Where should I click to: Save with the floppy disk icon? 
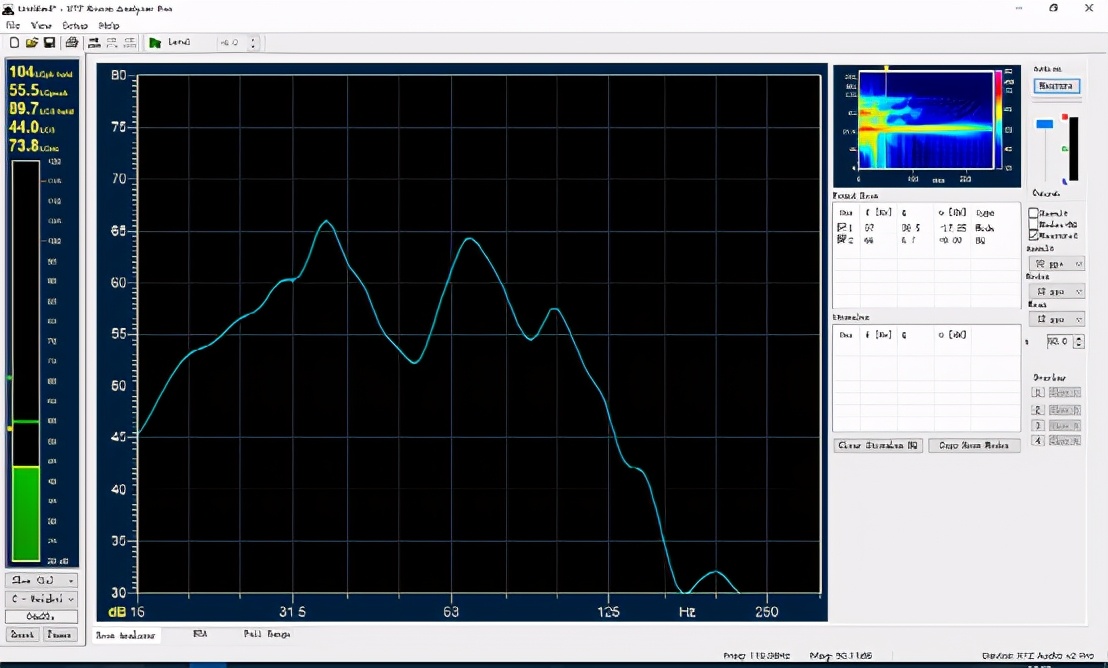[x=49, y=42]
